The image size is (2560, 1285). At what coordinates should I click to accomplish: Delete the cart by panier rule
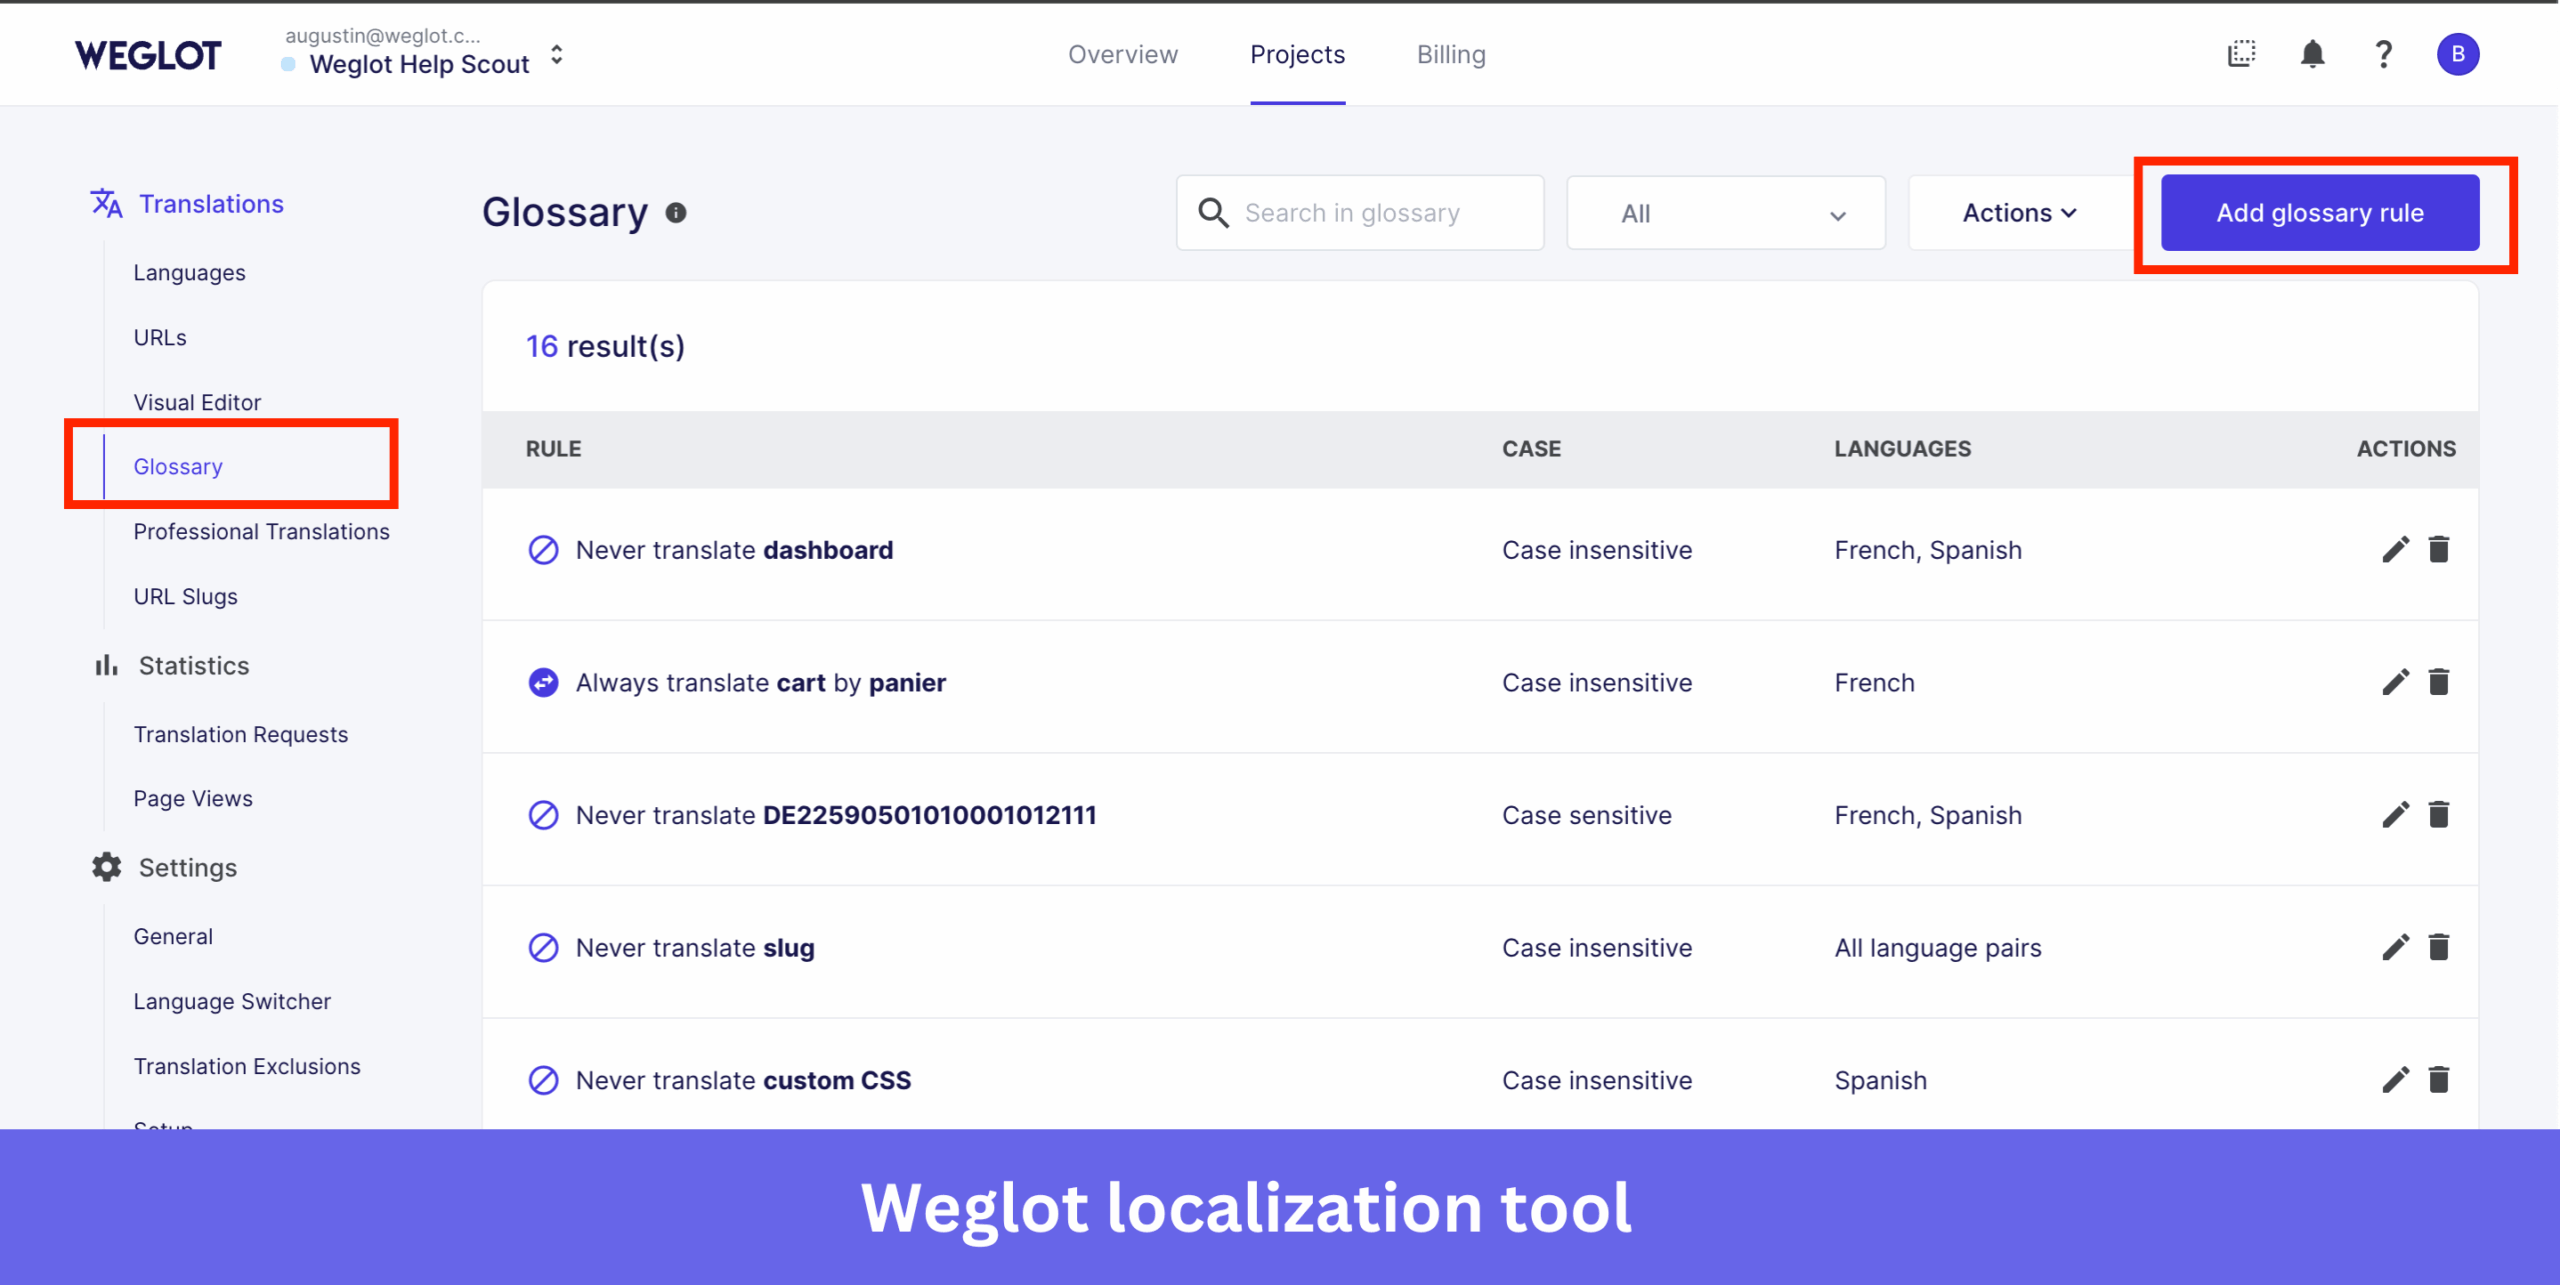tap(2439, 682)
